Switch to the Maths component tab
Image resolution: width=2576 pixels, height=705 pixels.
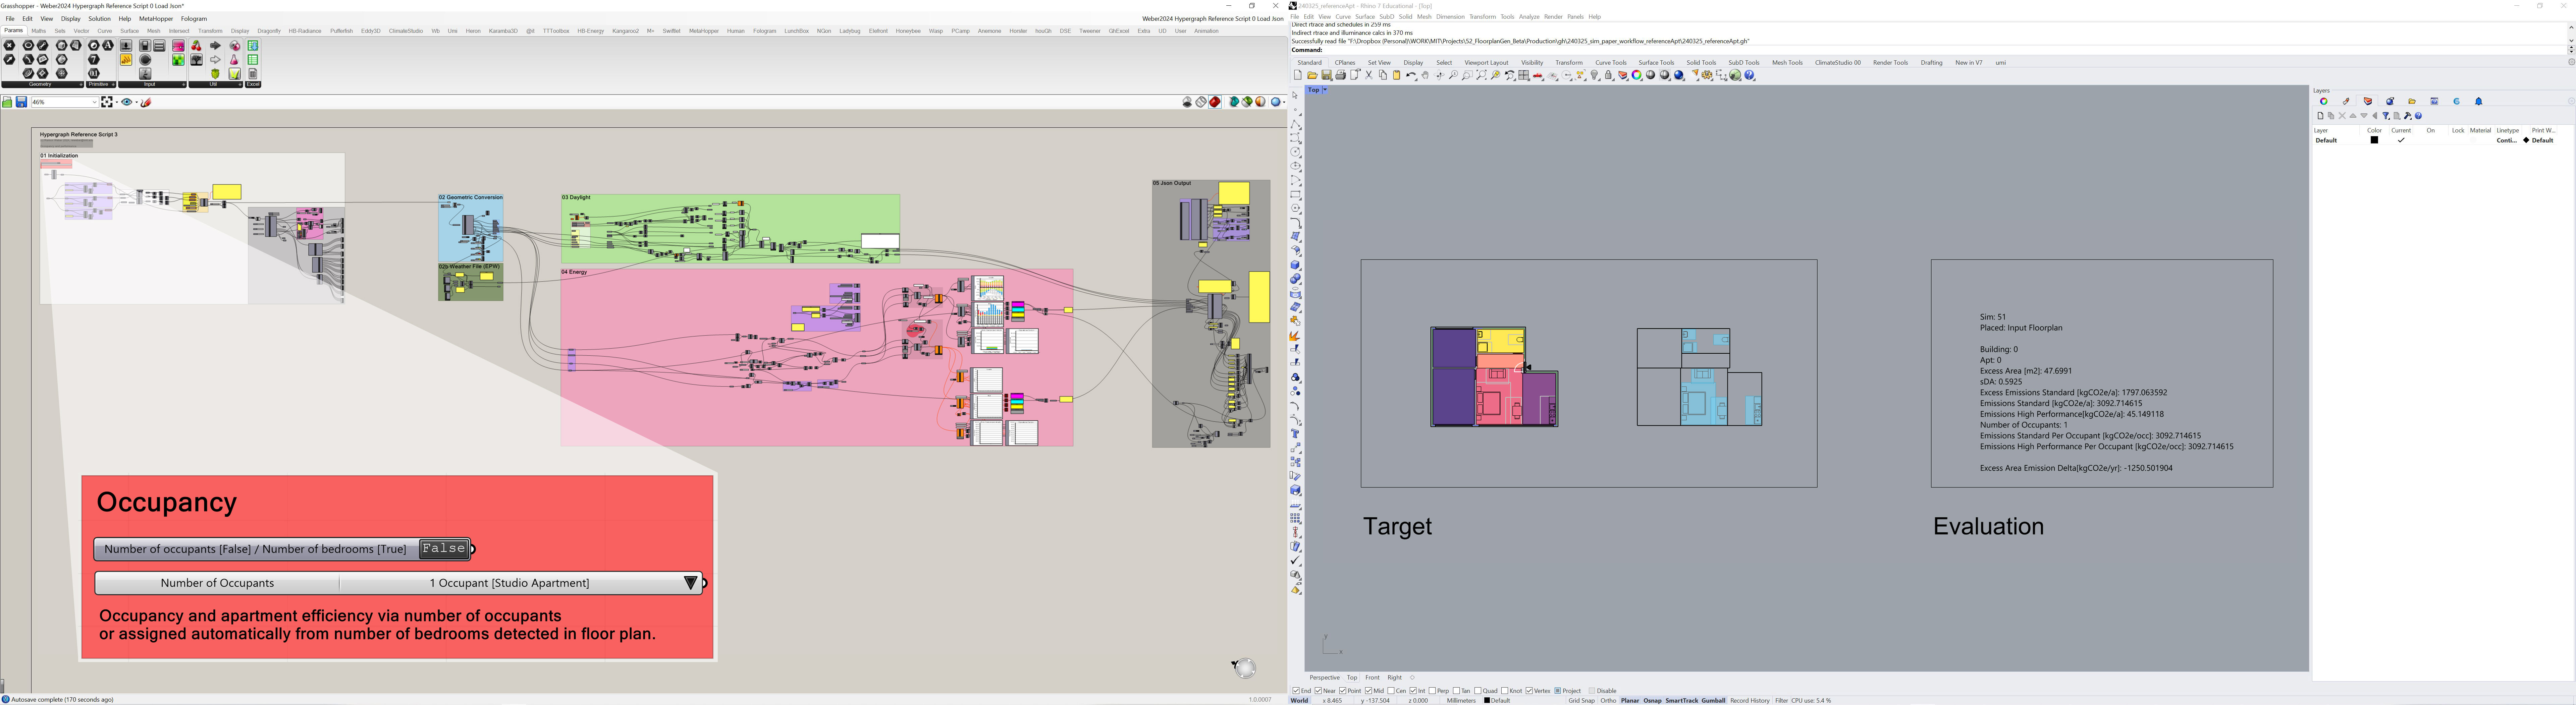point(39,31)
